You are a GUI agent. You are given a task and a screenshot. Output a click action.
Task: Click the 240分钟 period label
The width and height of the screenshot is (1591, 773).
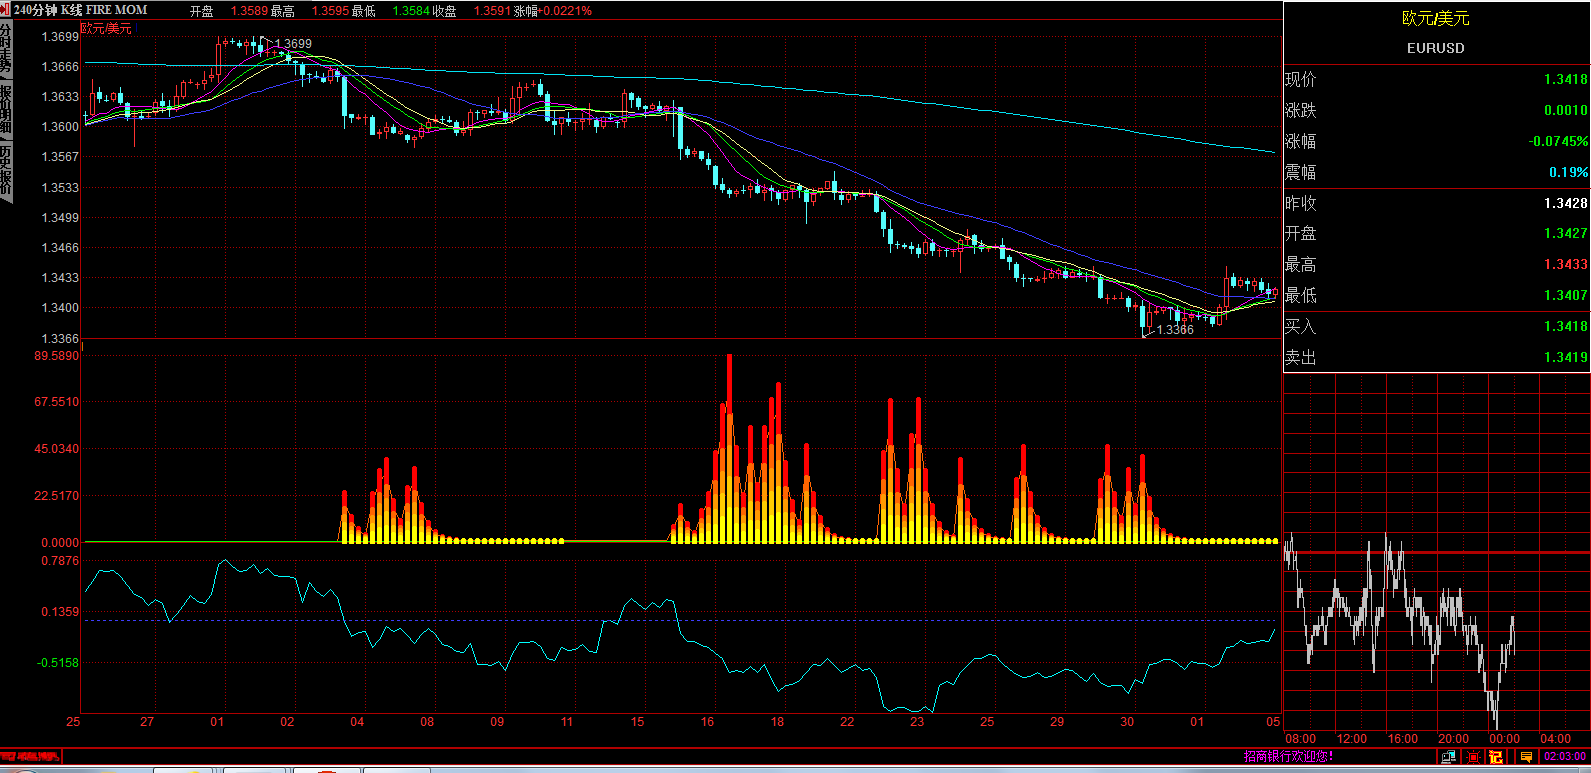click(35, 10)
